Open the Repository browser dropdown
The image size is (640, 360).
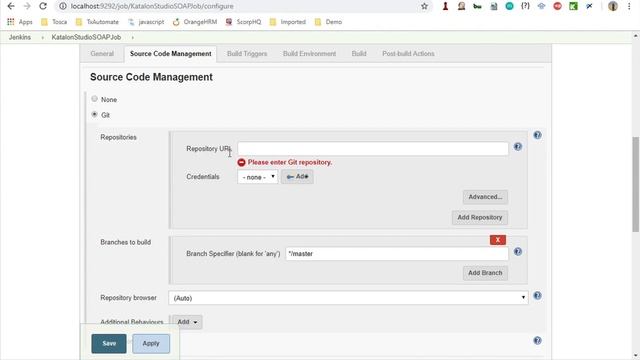[x=348, y=298]
